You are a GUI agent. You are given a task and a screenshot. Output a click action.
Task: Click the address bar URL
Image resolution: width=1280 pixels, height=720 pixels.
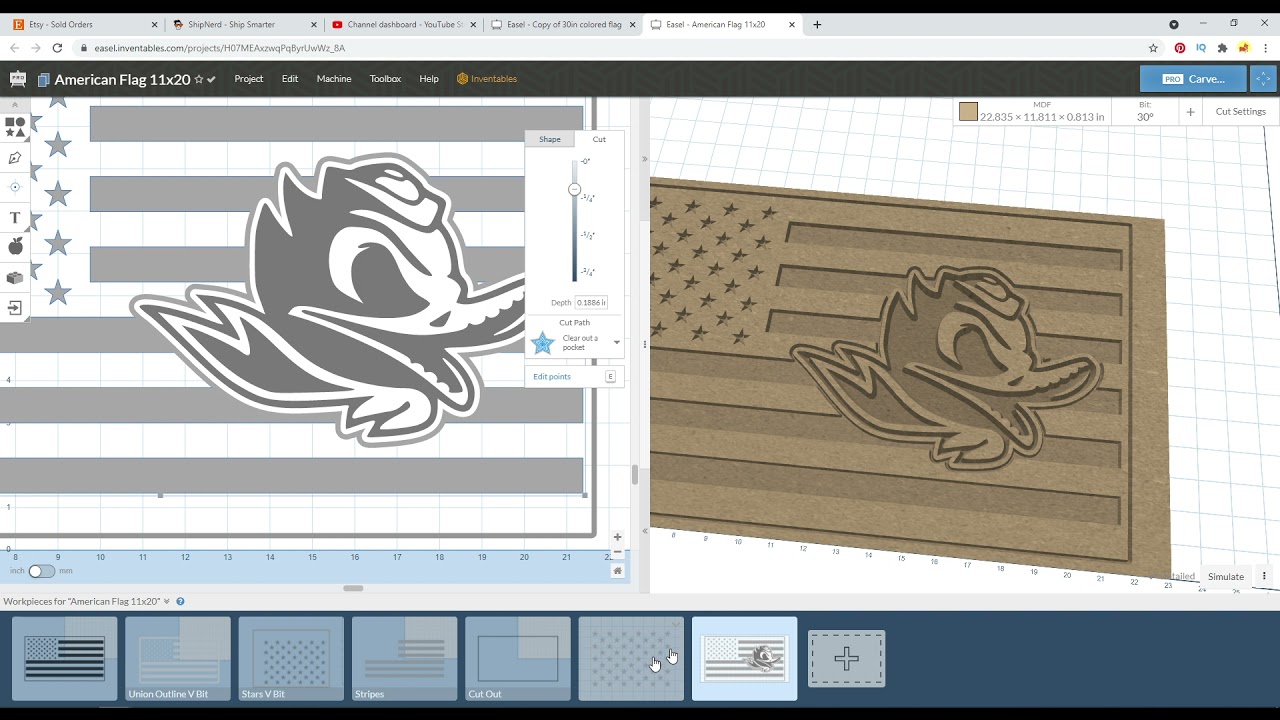coord(220,47)
